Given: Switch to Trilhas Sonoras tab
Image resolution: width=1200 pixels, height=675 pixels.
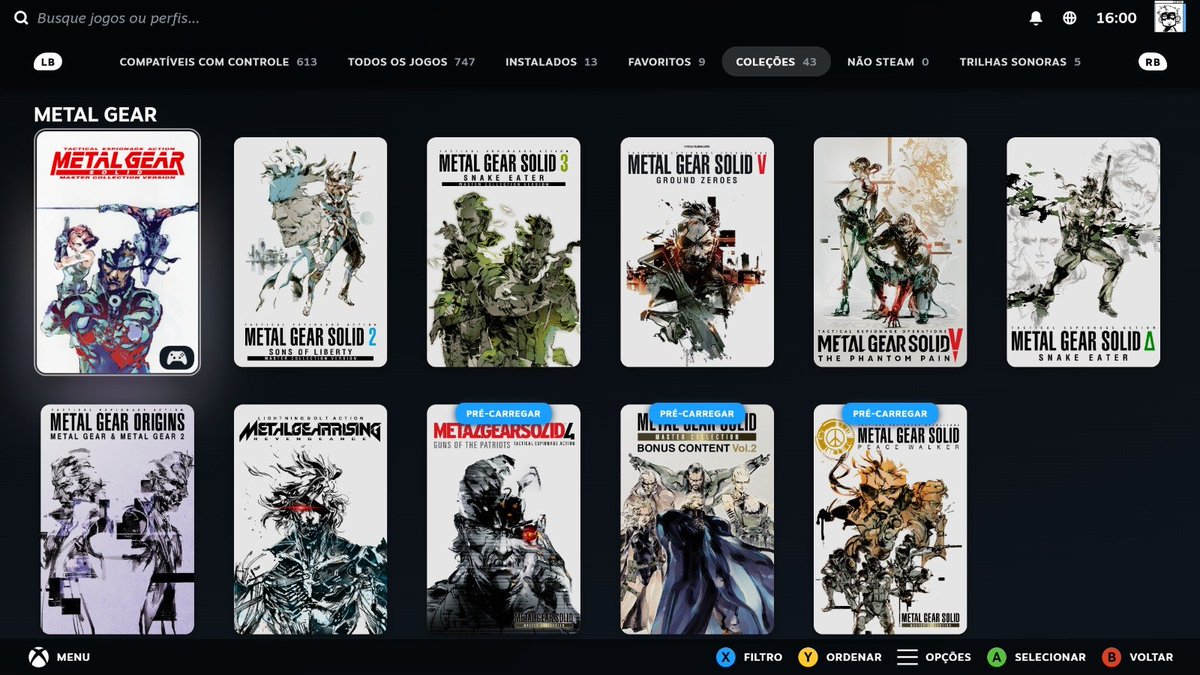Looking at the screenshot, I should click(x=1020, y=62).
